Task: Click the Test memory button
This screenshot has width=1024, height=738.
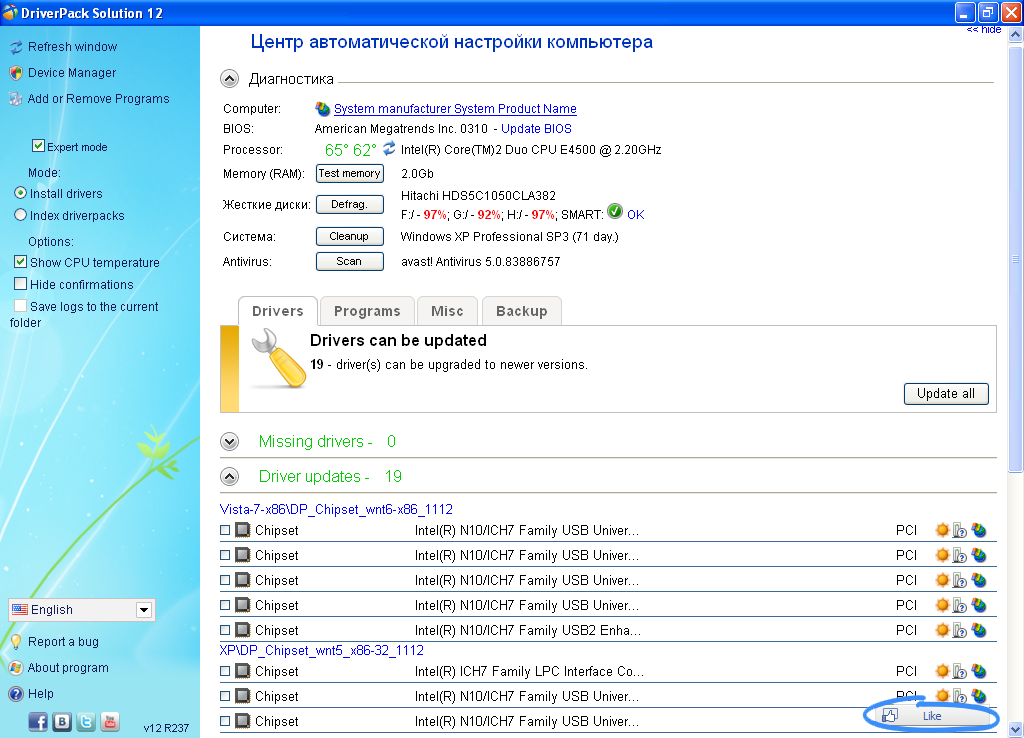Action: (x=349, y=173)
